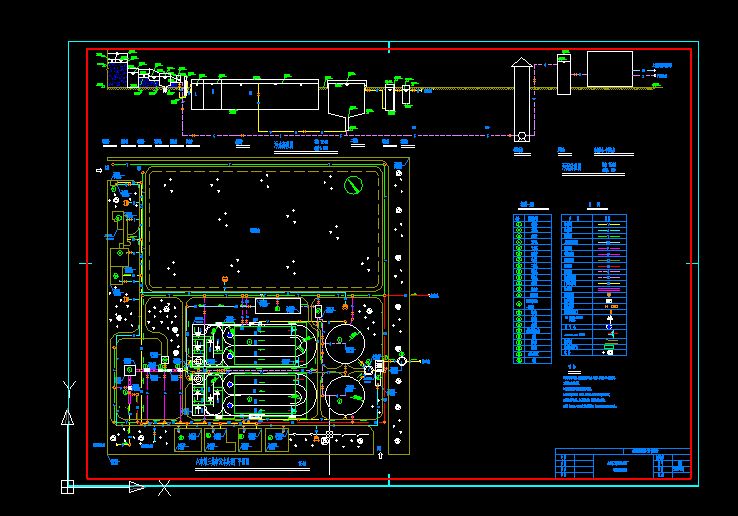Click the pipeline symbols legend table

tap(594, 285)
